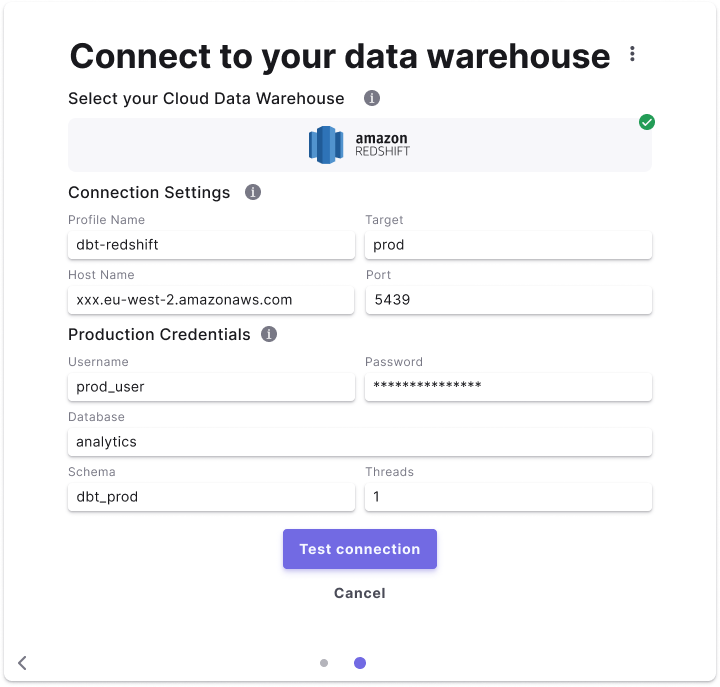The height and width of the screenshot is (687, 720).
Task: Go back with the left chevron arrow
Action: (23, 662)
